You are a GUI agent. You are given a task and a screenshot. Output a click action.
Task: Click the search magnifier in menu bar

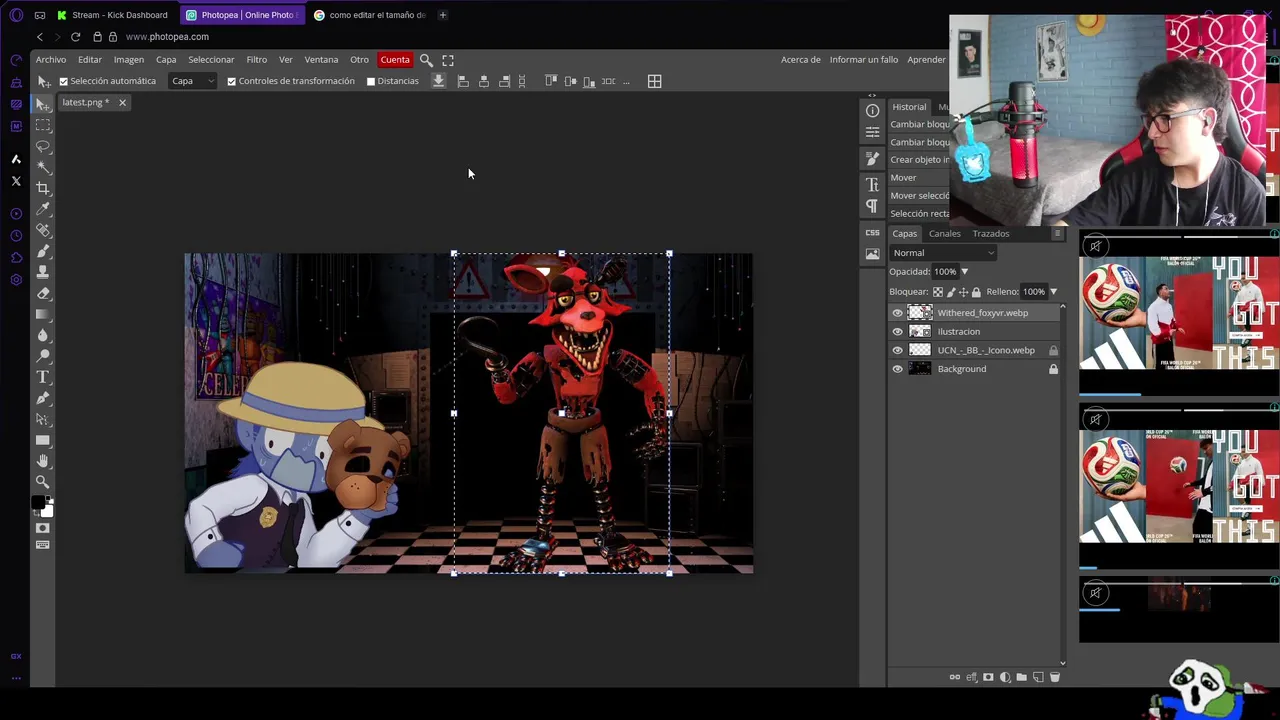[x=426, y=60]
